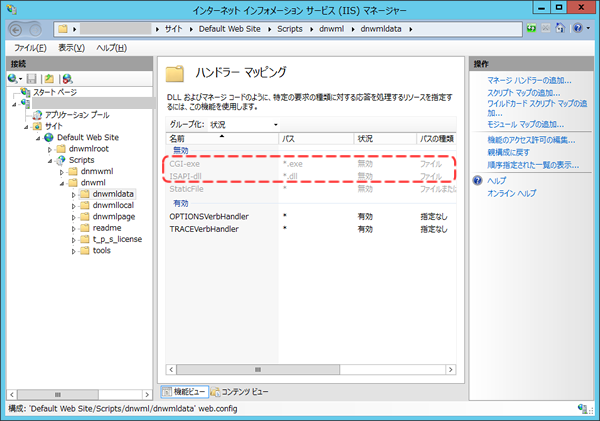Click スクリプト マップの追加... link
Screen dimensions: 600x421
[523, 93]
